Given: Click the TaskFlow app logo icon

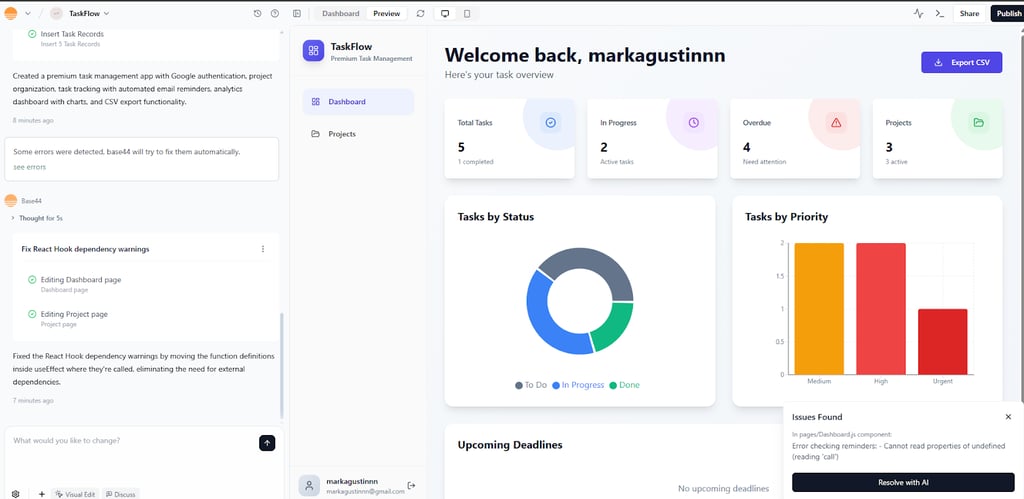Looking at the screenshot, I should (x=313, y=50).
